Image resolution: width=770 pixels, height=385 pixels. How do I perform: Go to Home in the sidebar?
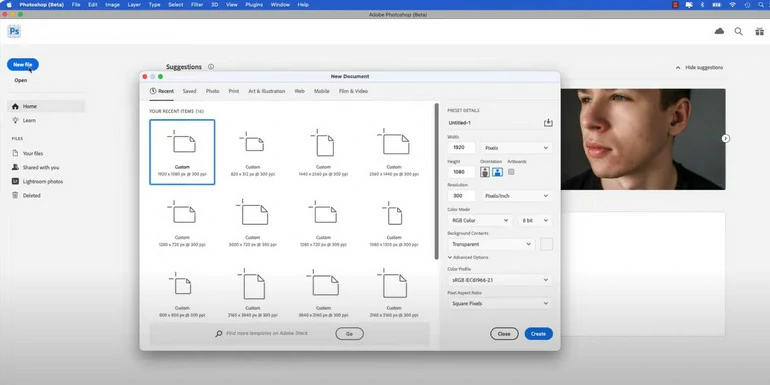pos(46,106)
